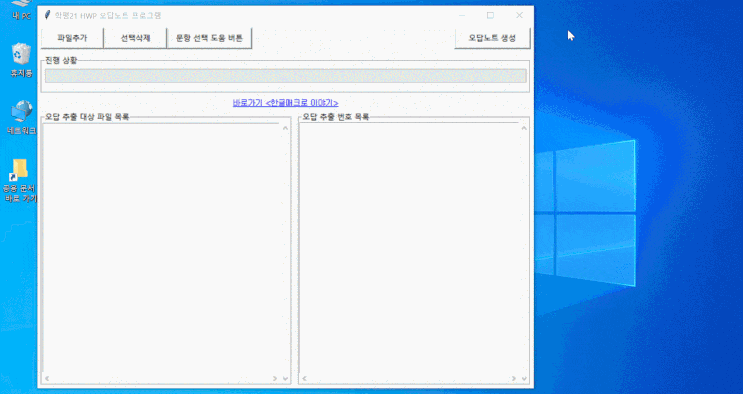The height and width of the screenshot is (394, 743).
Task: Click the 파일추가 button
Action: click(72, 38)
